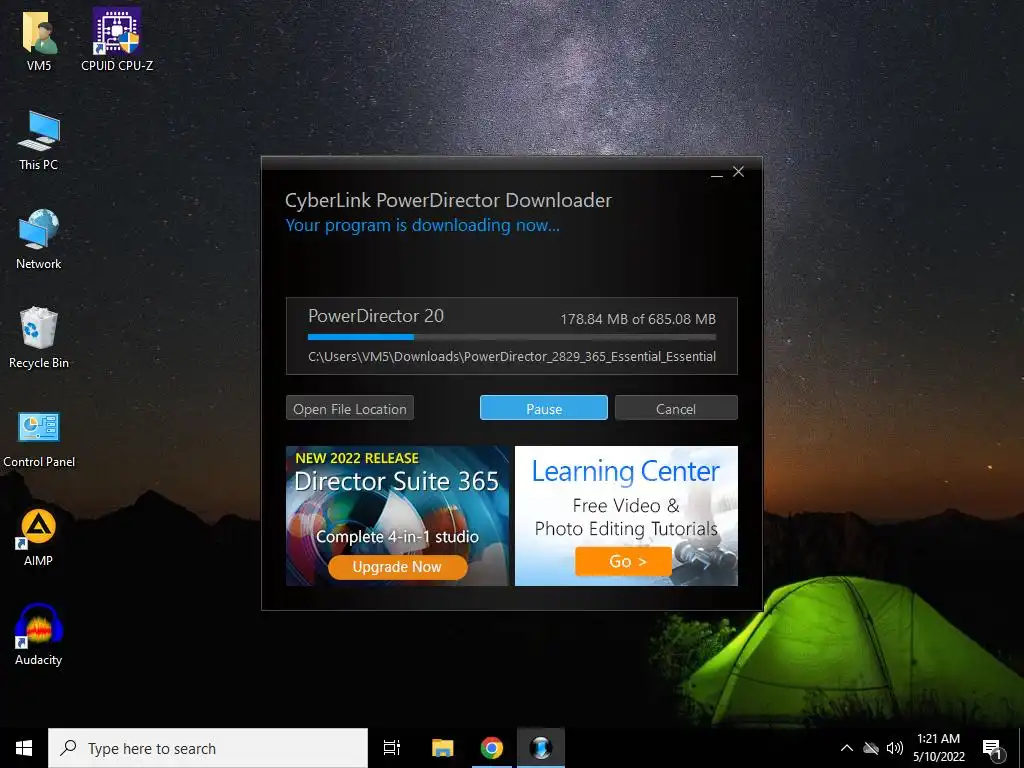Click the PowerDirector Downloader taskbar icon
The height and width of the screenshot is (768, 1024).
pos(541,748)
